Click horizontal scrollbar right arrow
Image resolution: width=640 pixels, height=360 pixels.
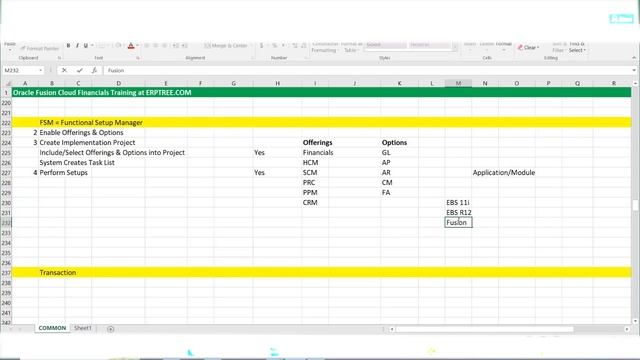(x=627, y=329)
